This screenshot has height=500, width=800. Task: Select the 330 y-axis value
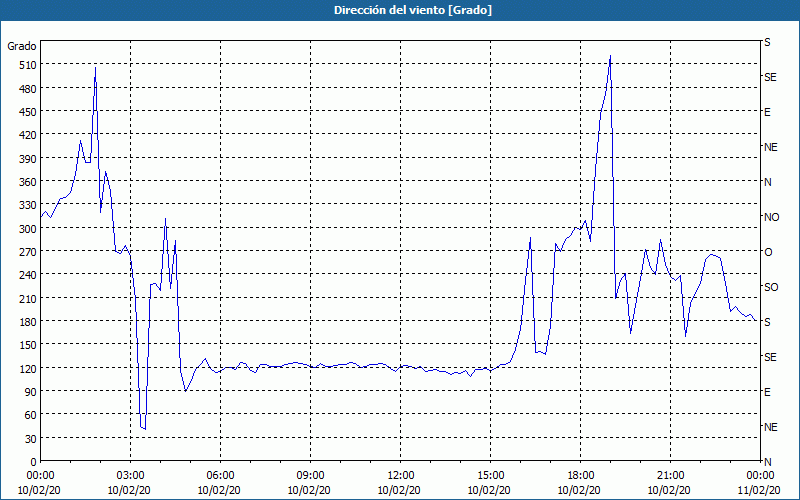[x=28, y=205]
